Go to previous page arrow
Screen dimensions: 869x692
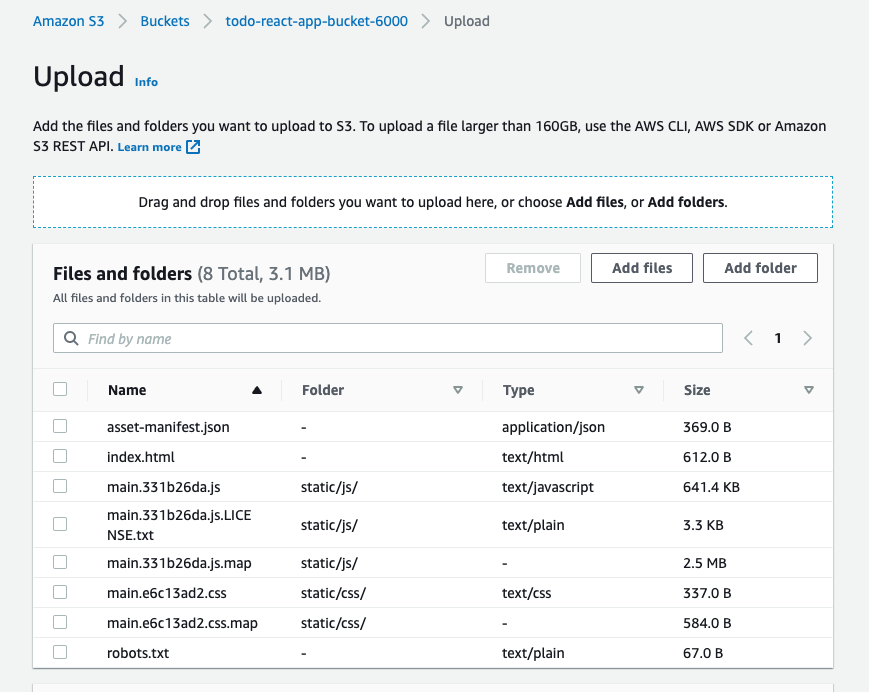pos(748,338)
